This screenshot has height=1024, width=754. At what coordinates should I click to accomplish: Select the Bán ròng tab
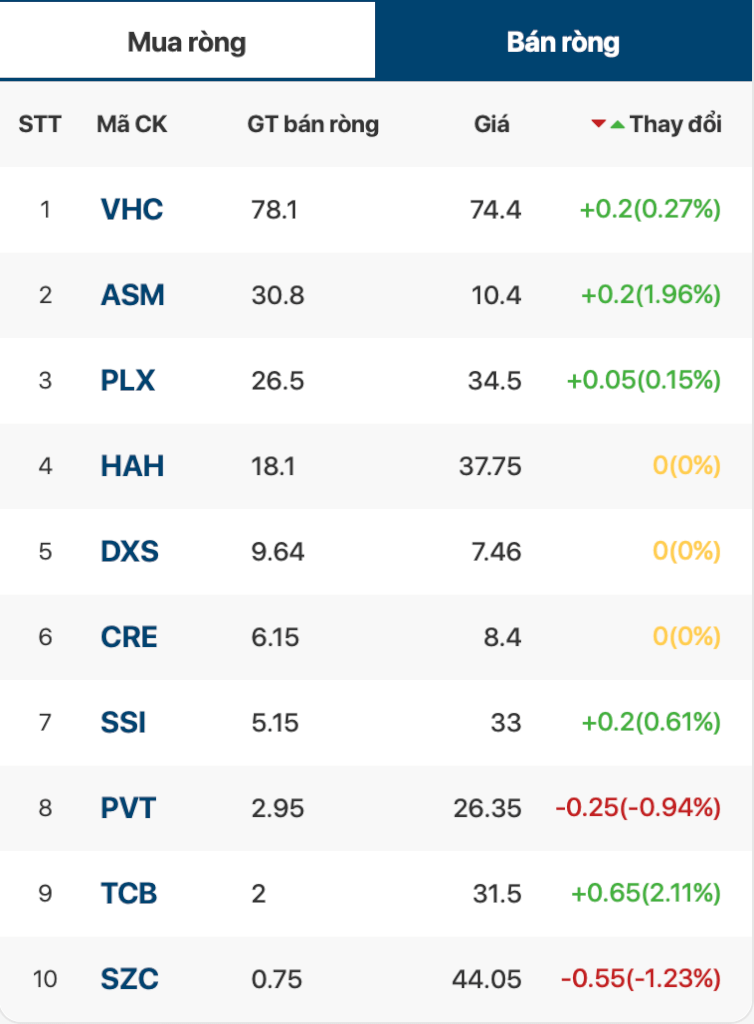(563, 42)
